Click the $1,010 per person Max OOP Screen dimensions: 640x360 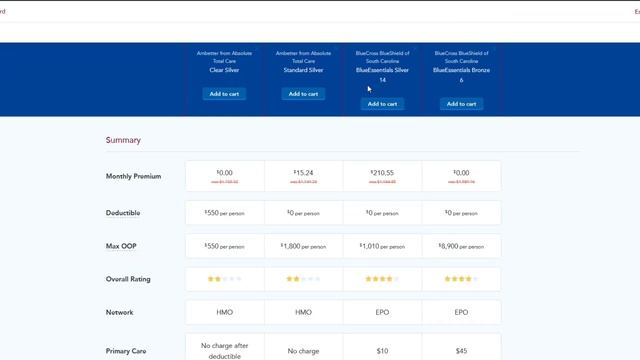pyautogui.click(x=382, y=246)
